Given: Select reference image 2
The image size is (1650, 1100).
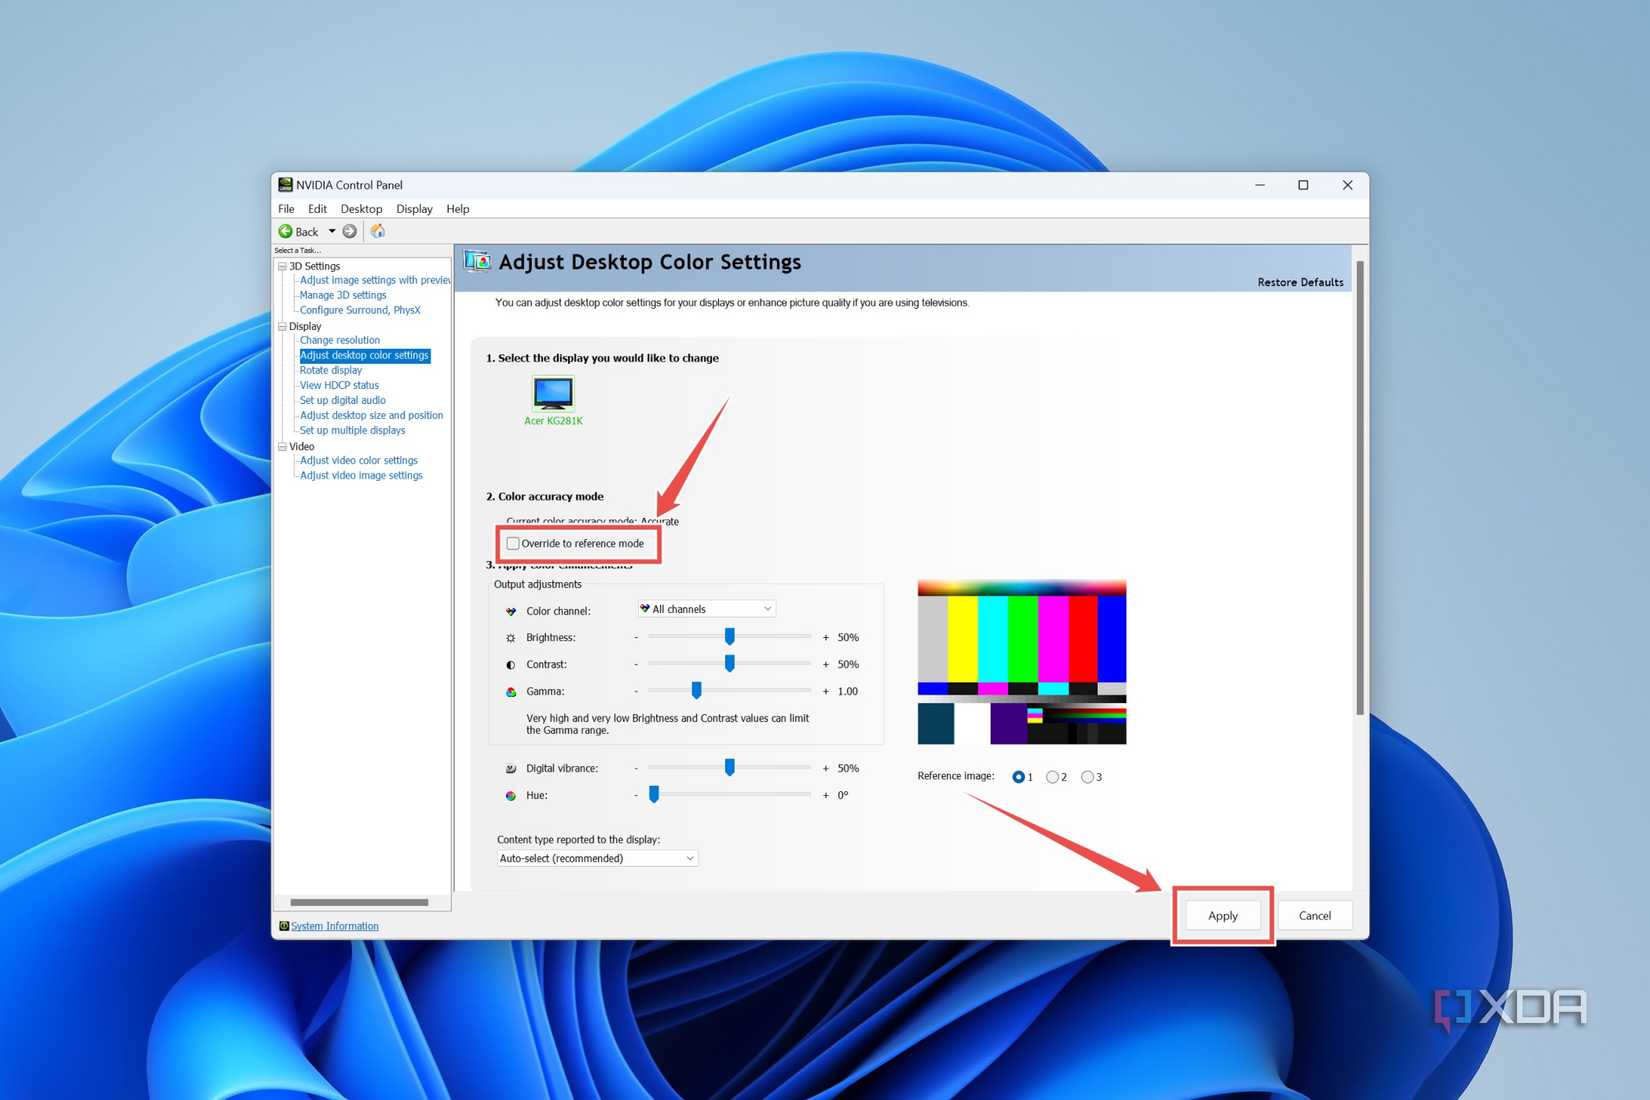Looking at the screenshot, I should coord(1052,776).
